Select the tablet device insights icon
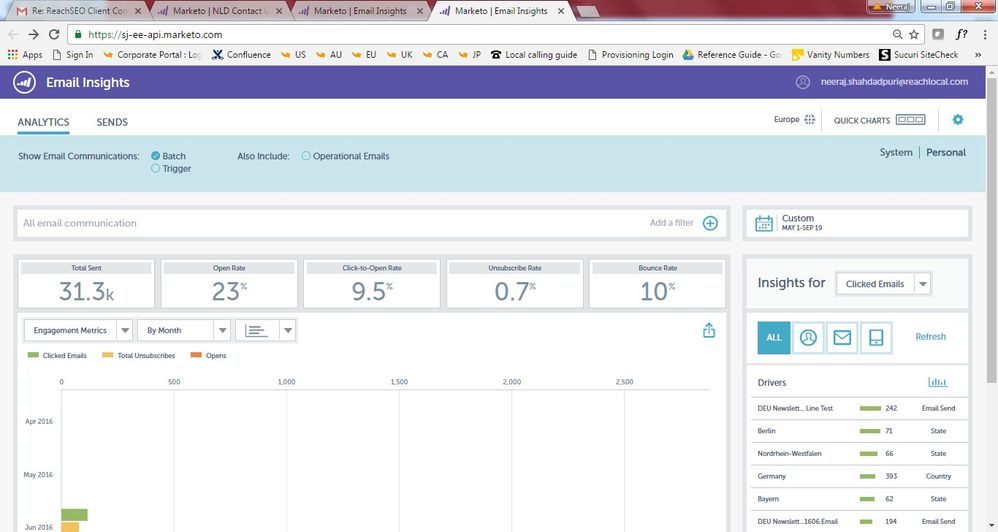This screenshot has width=998, height=532. pos(876,338)
